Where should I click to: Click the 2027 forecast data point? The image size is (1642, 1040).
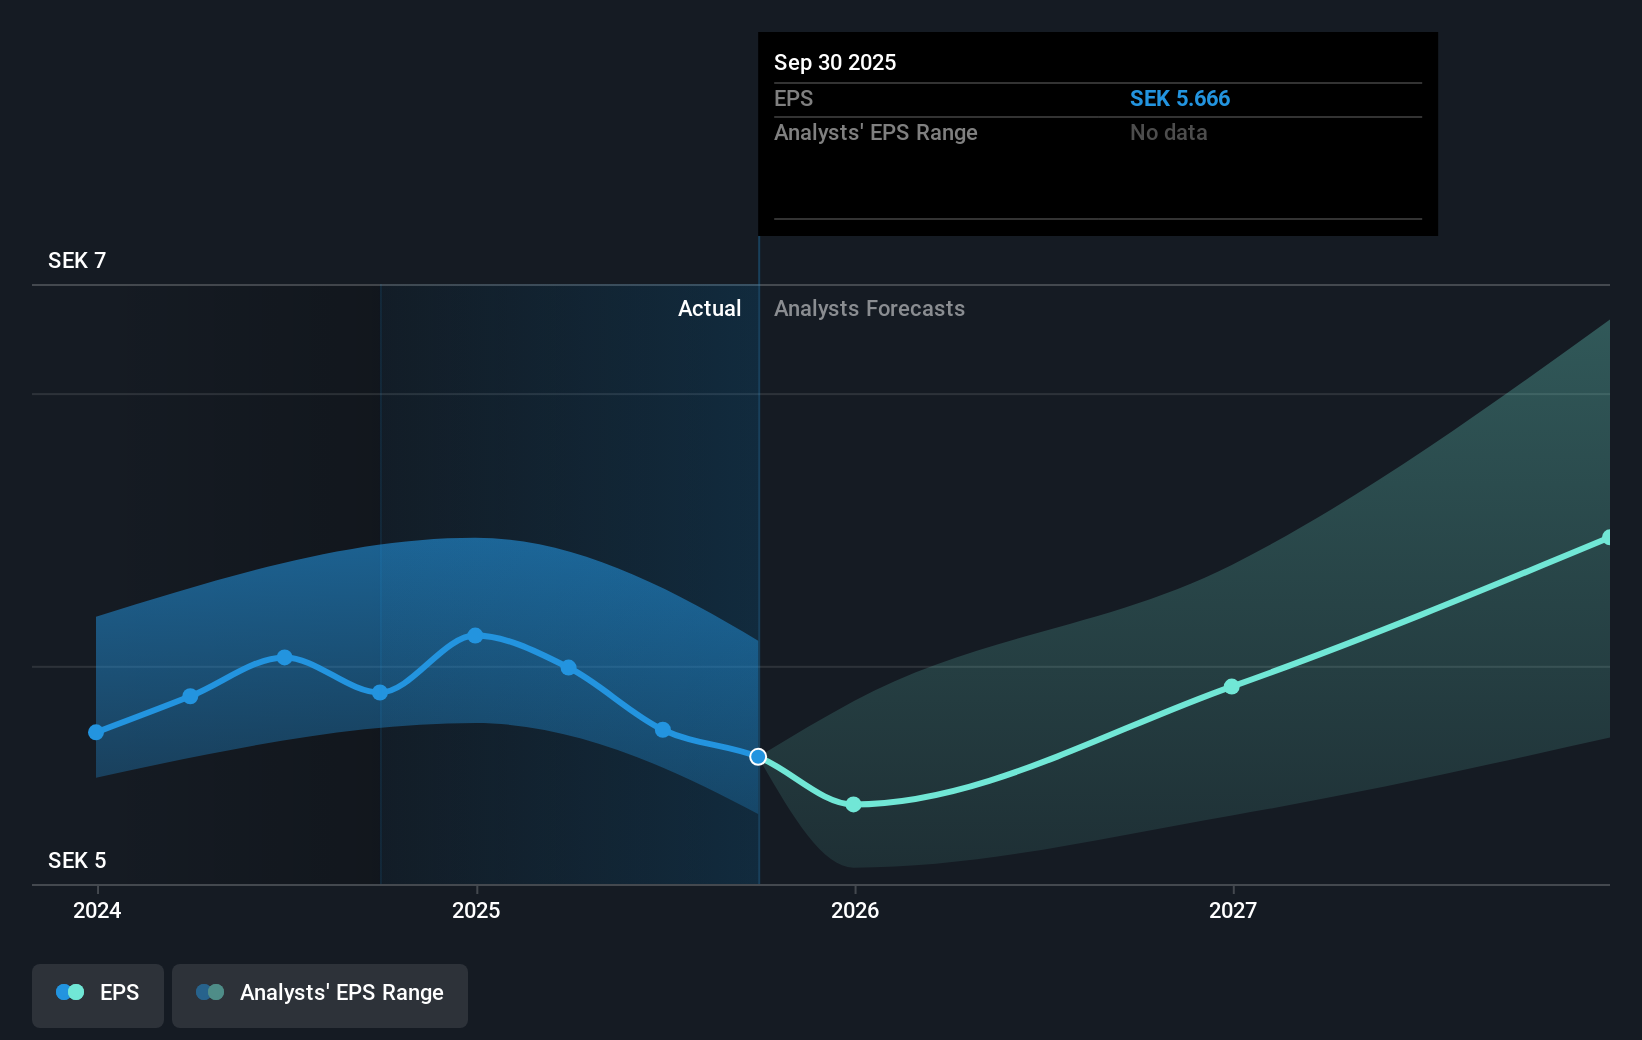pyautogui.click(x=1232, y=686)
